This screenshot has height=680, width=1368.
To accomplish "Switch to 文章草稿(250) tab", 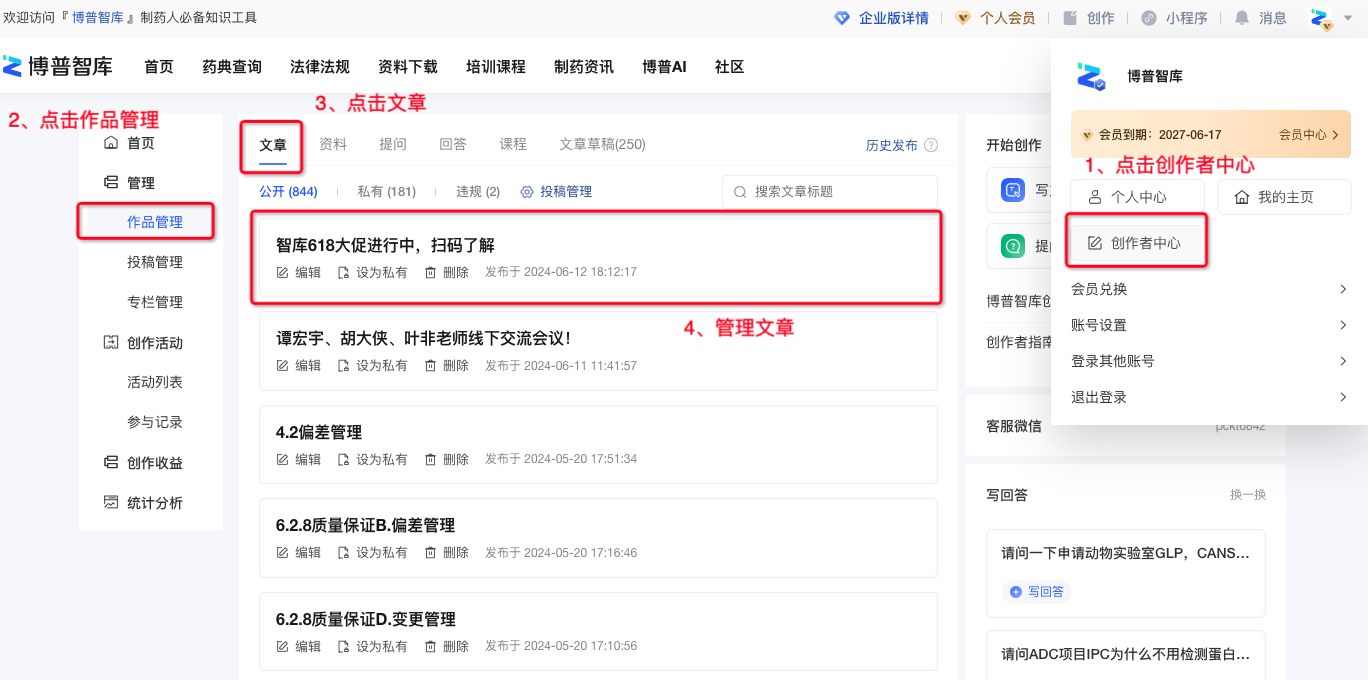I will 602,145.
